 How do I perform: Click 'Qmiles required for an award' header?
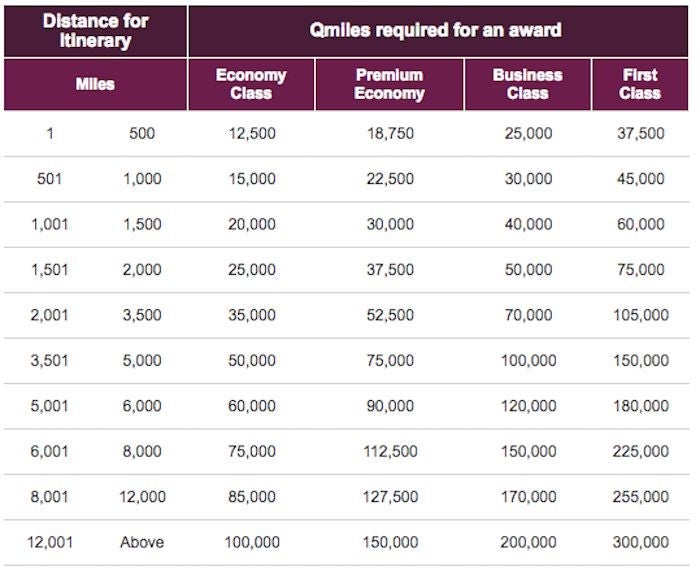pos(438,31)
